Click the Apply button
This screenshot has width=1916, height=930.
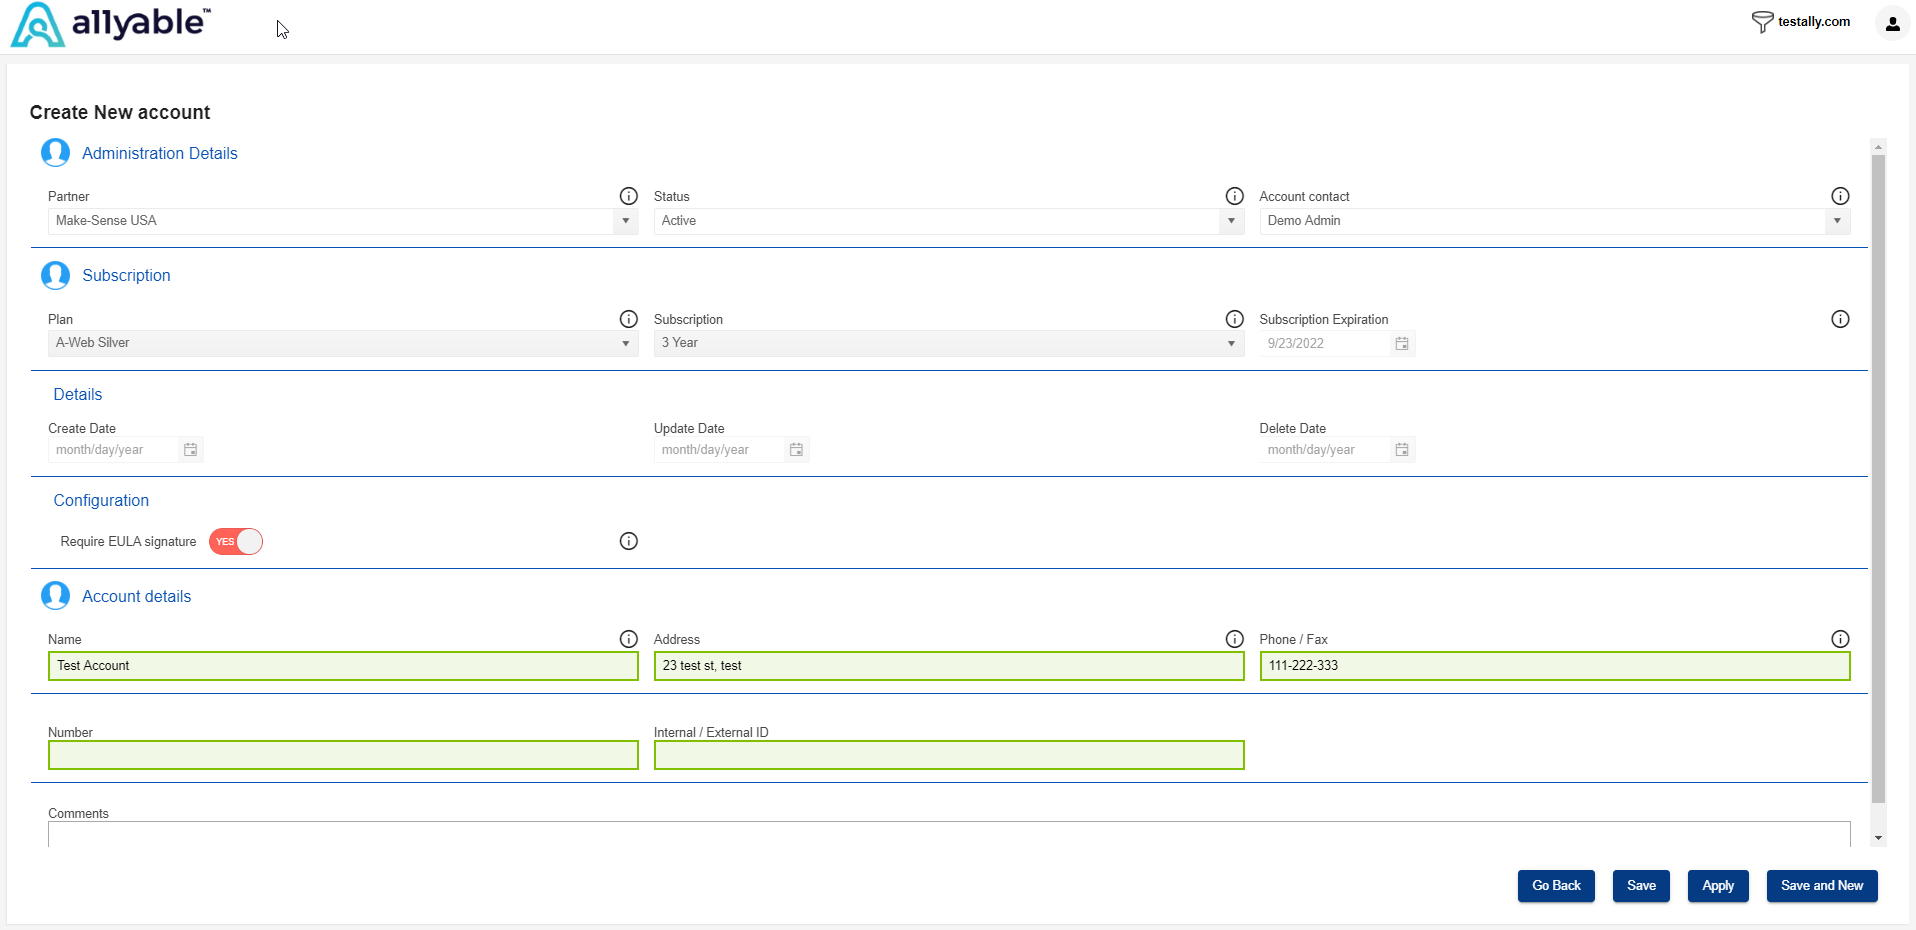1718,886
